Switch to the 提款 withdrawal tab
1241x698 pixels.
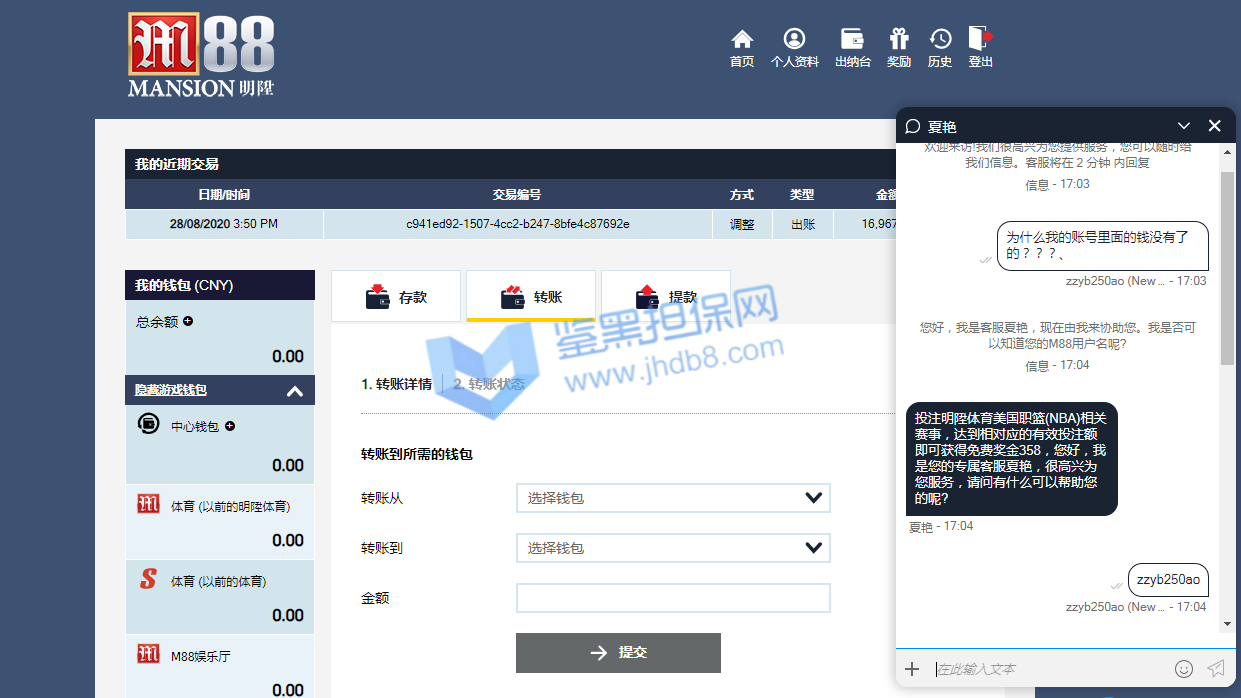pyautogui.click(x=666, y=297)
